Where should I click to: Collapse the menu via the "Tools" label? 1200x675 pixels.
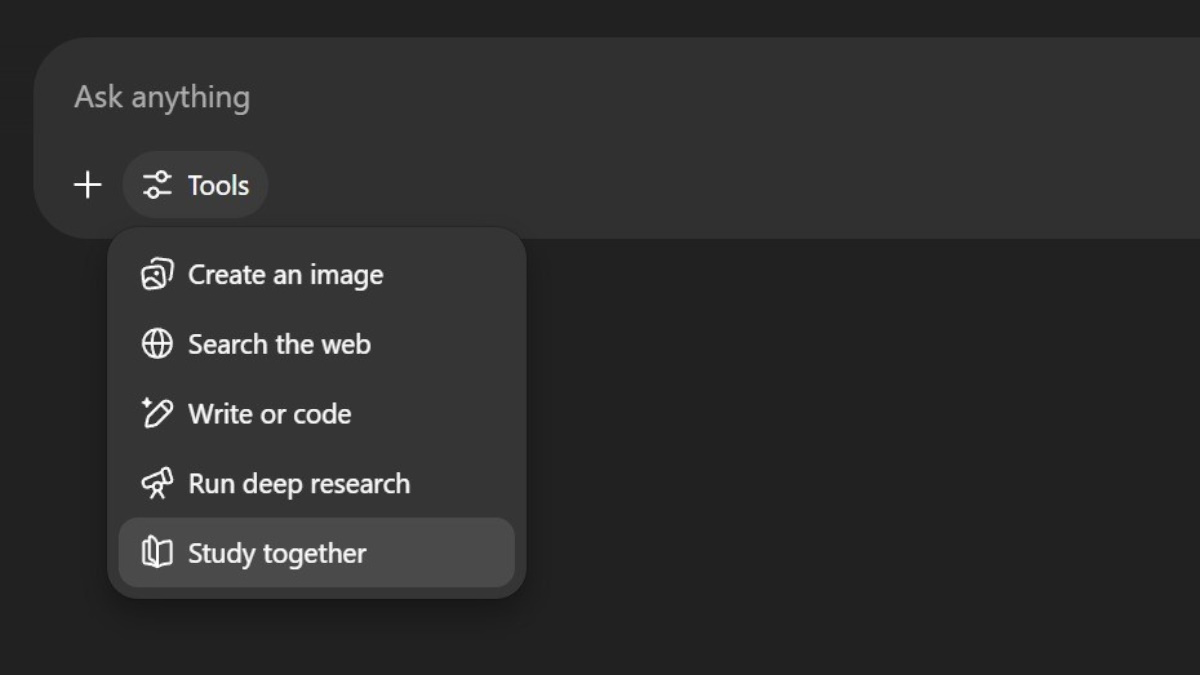click(x=218, y=185)
